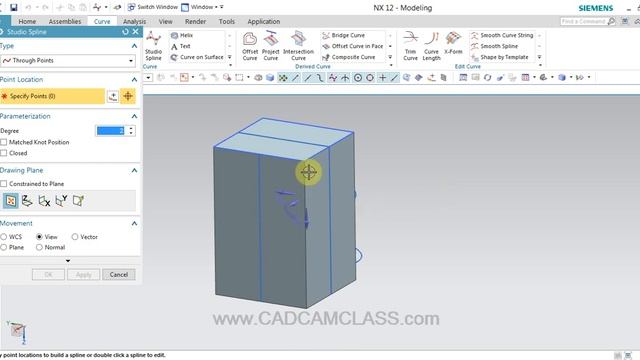Select the General drawing plane icon

[x=78, y=201]
